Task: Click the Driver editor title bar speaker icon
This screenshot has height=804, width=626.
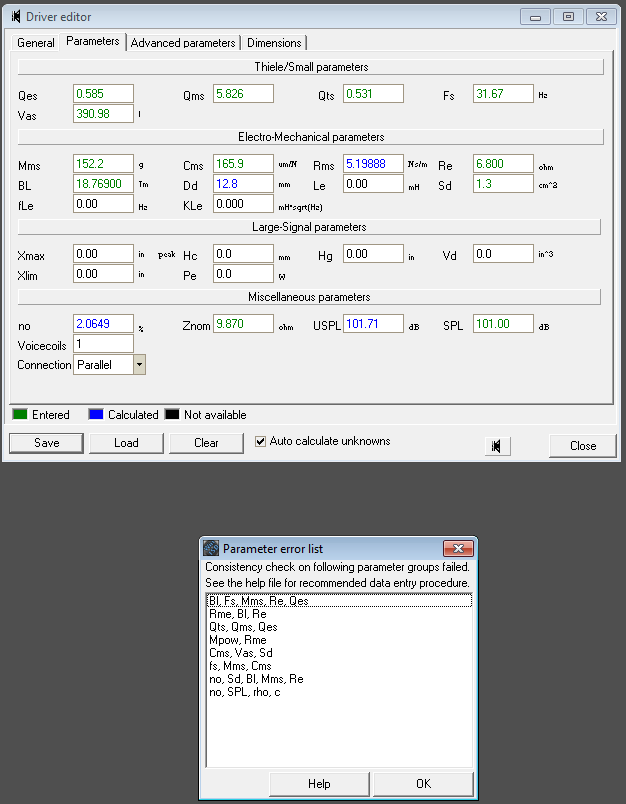Action: [16, 17]
